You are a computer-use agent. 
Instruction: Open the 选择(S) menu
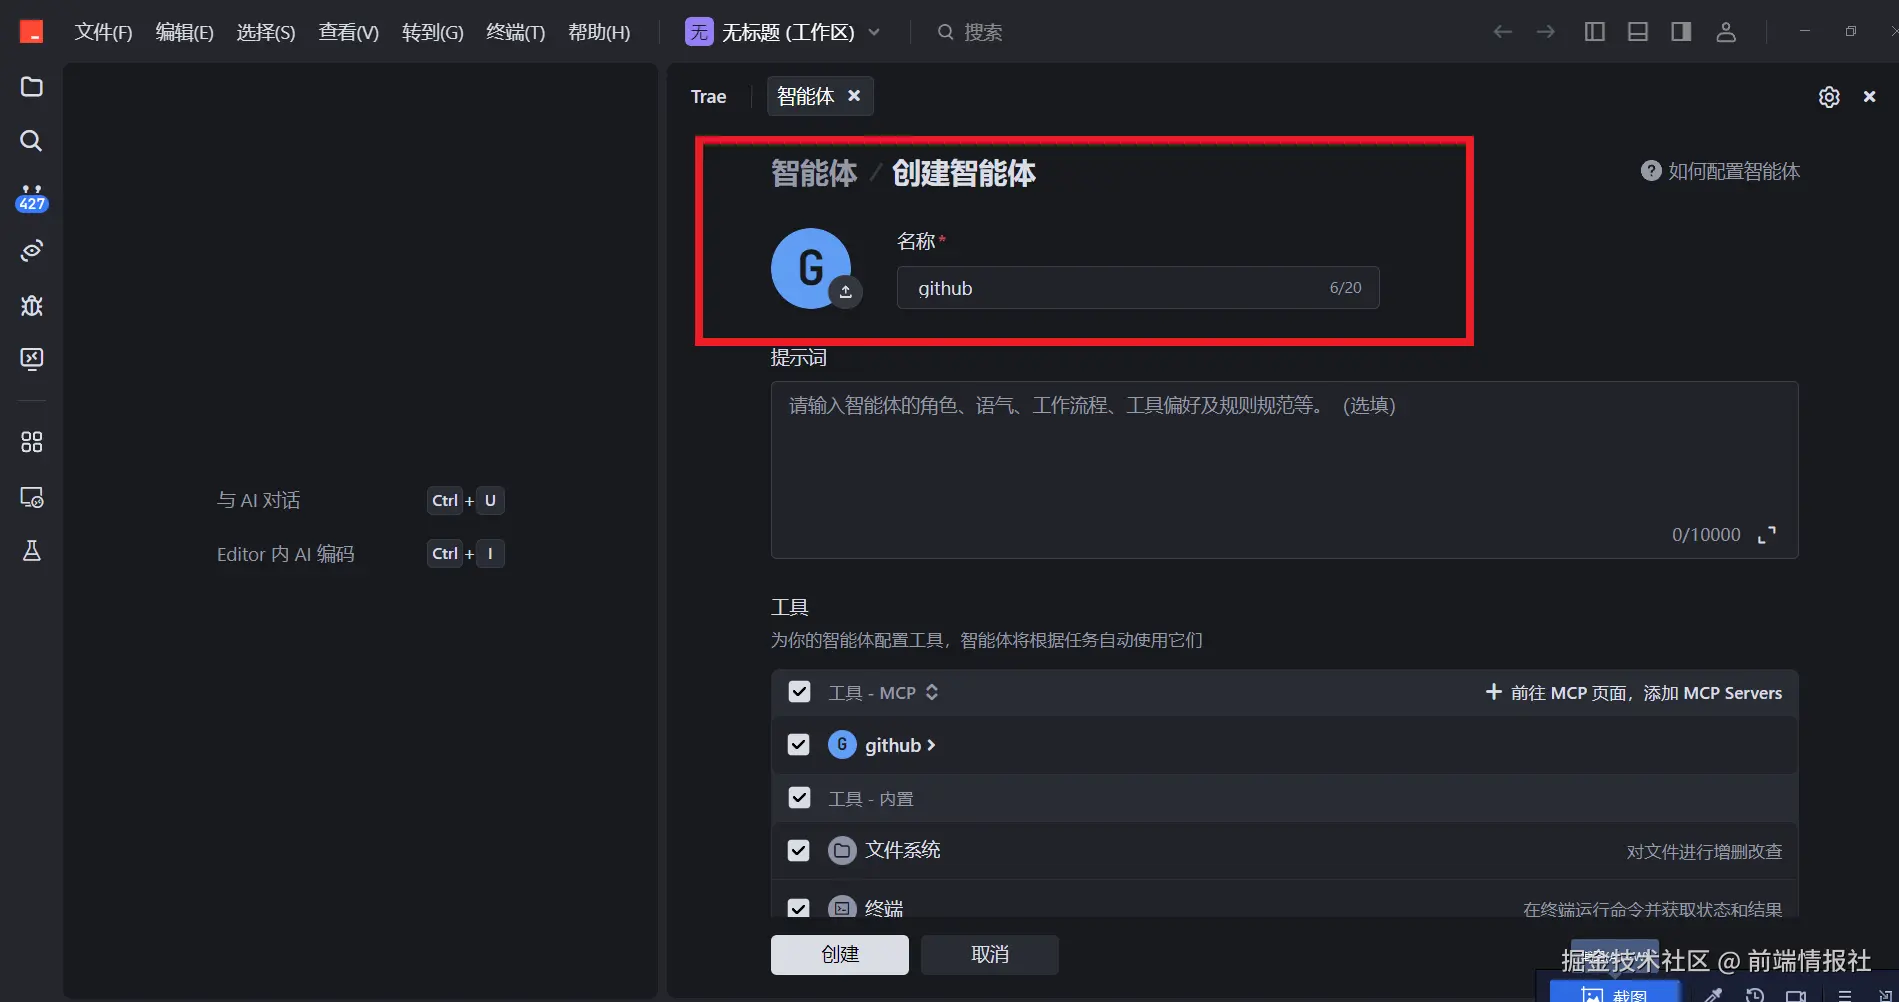click(x=266, y=32)
